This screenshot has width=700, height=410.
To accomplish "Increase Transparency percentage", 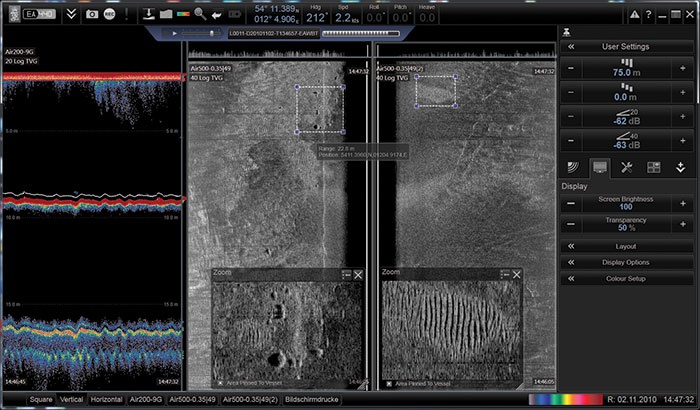I will click(x=683, y=224).
